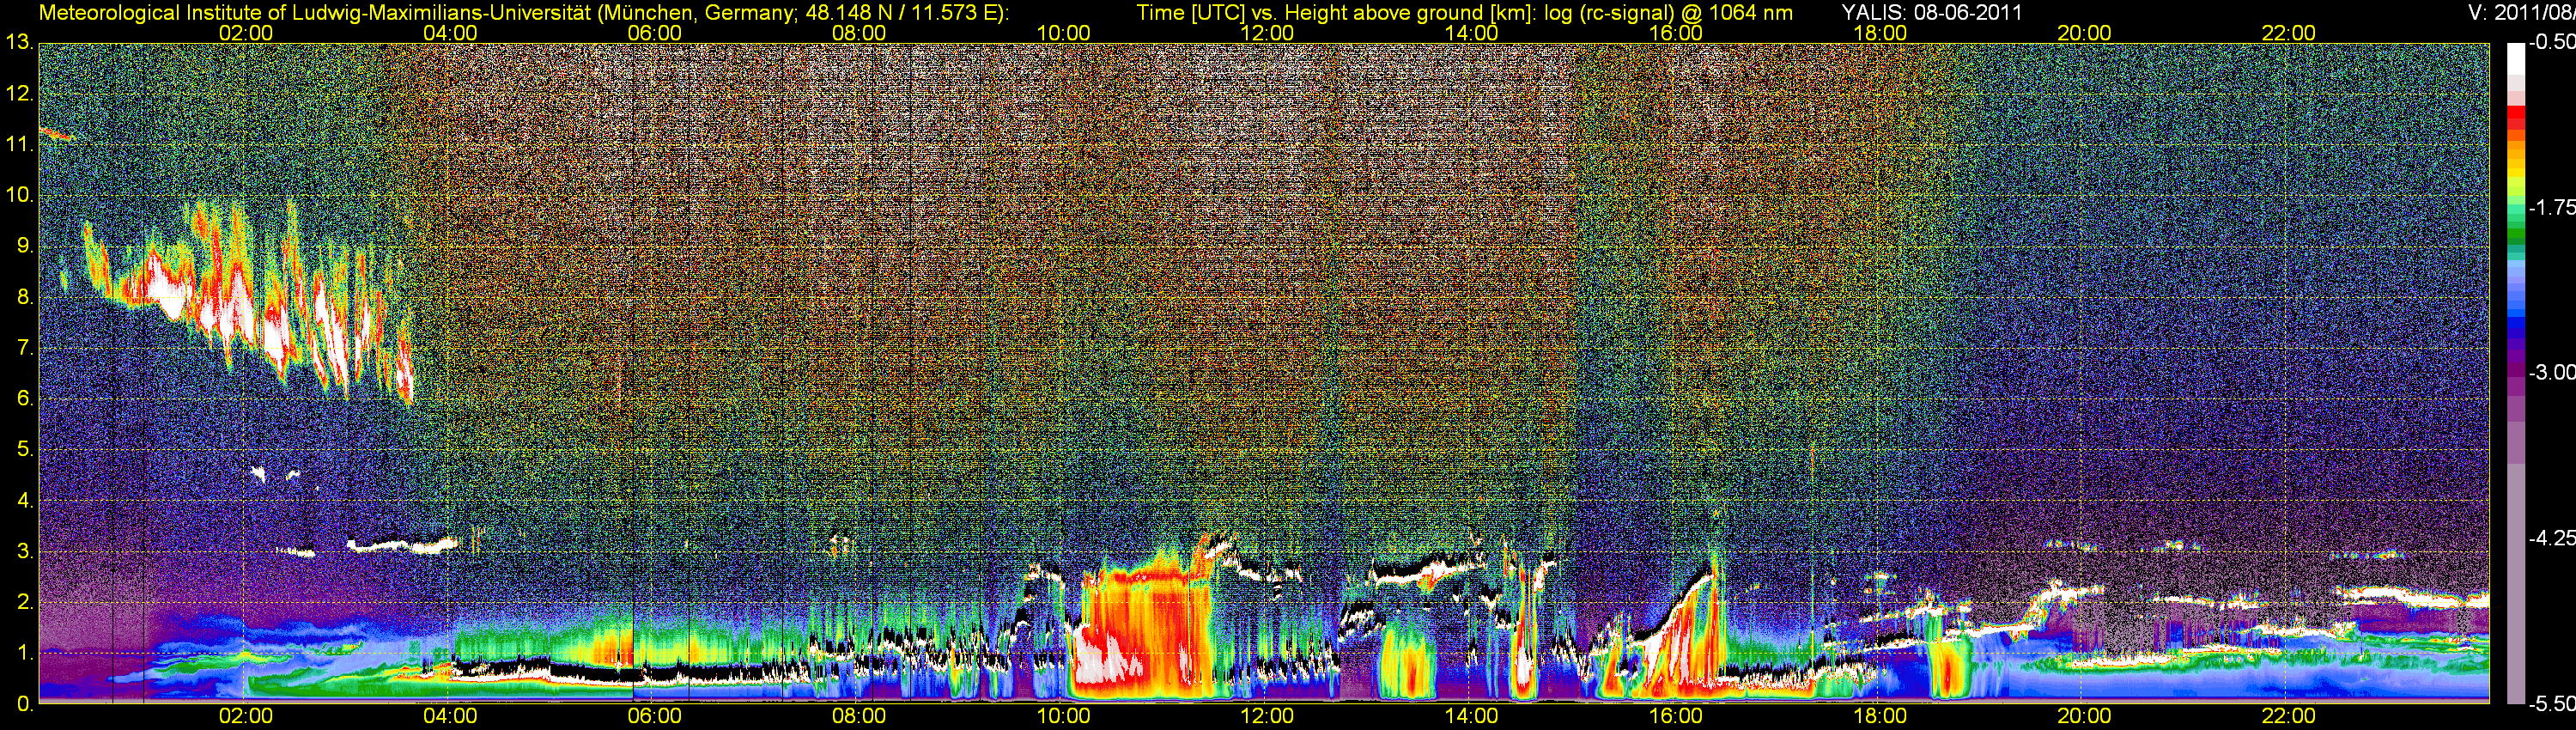Image resolution: width=2576 pixels, height=730 pixels.
Task: Click the '13.' height axis label
Action: (20, 43)
